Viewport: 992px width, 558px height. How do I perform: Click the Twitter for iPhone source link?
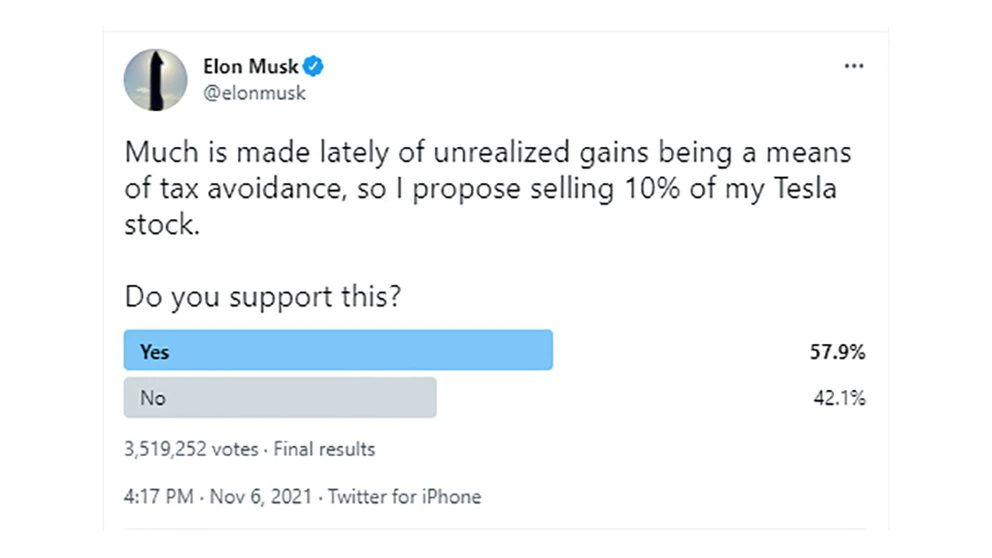pos(404,497)
